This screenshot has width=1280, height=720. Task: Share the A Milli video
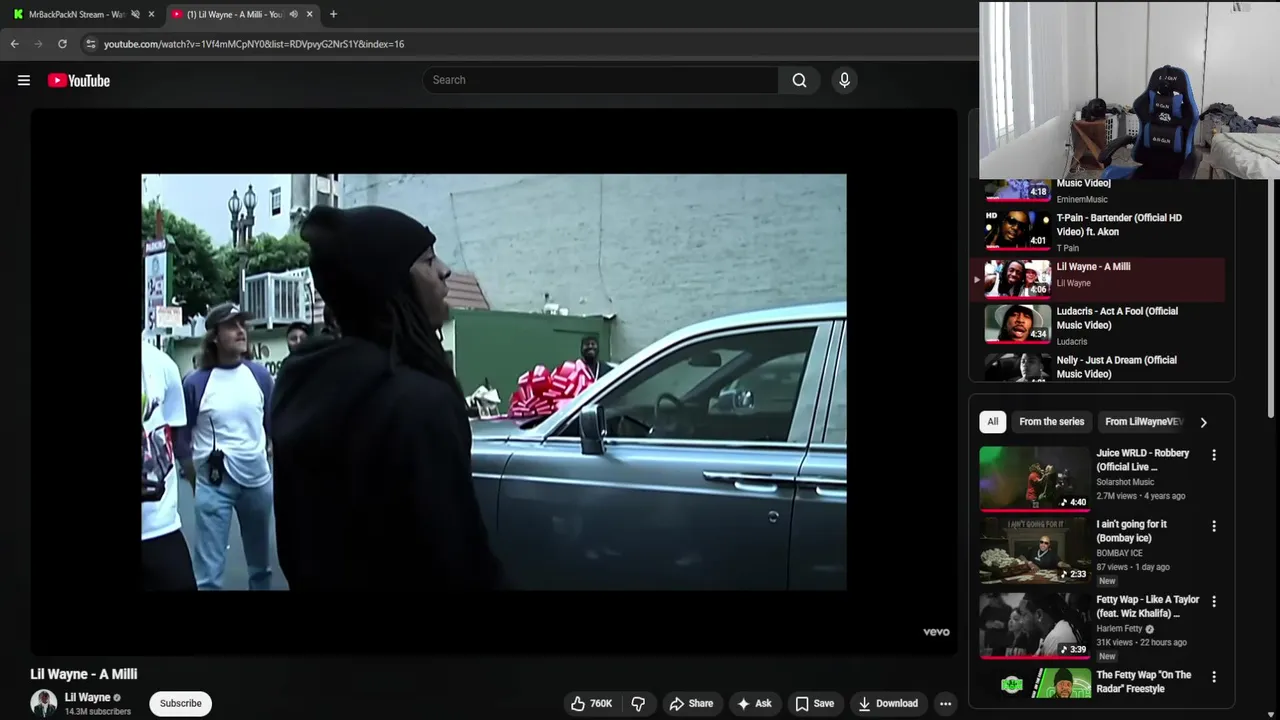click(x=691, y=703)
